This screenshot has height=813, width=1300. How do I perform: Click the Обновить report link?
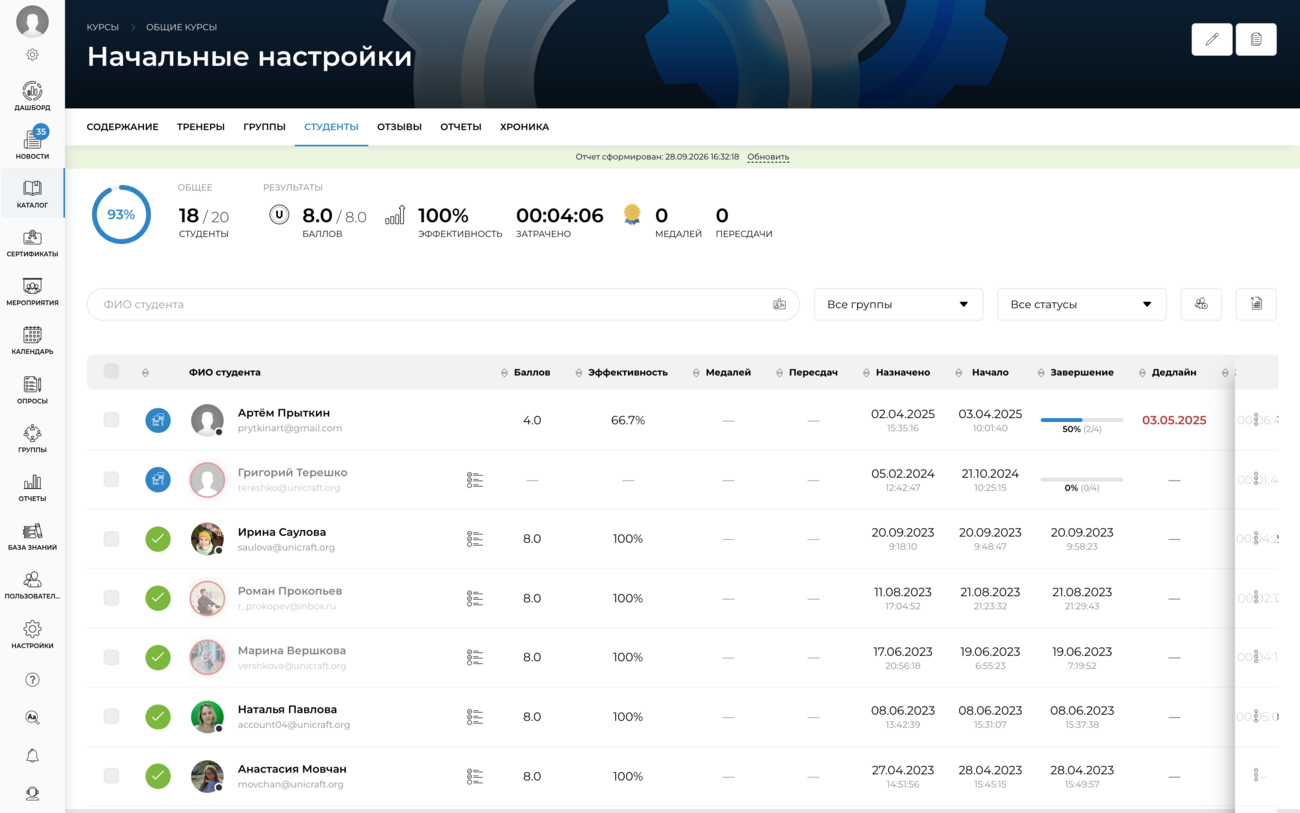768,157
